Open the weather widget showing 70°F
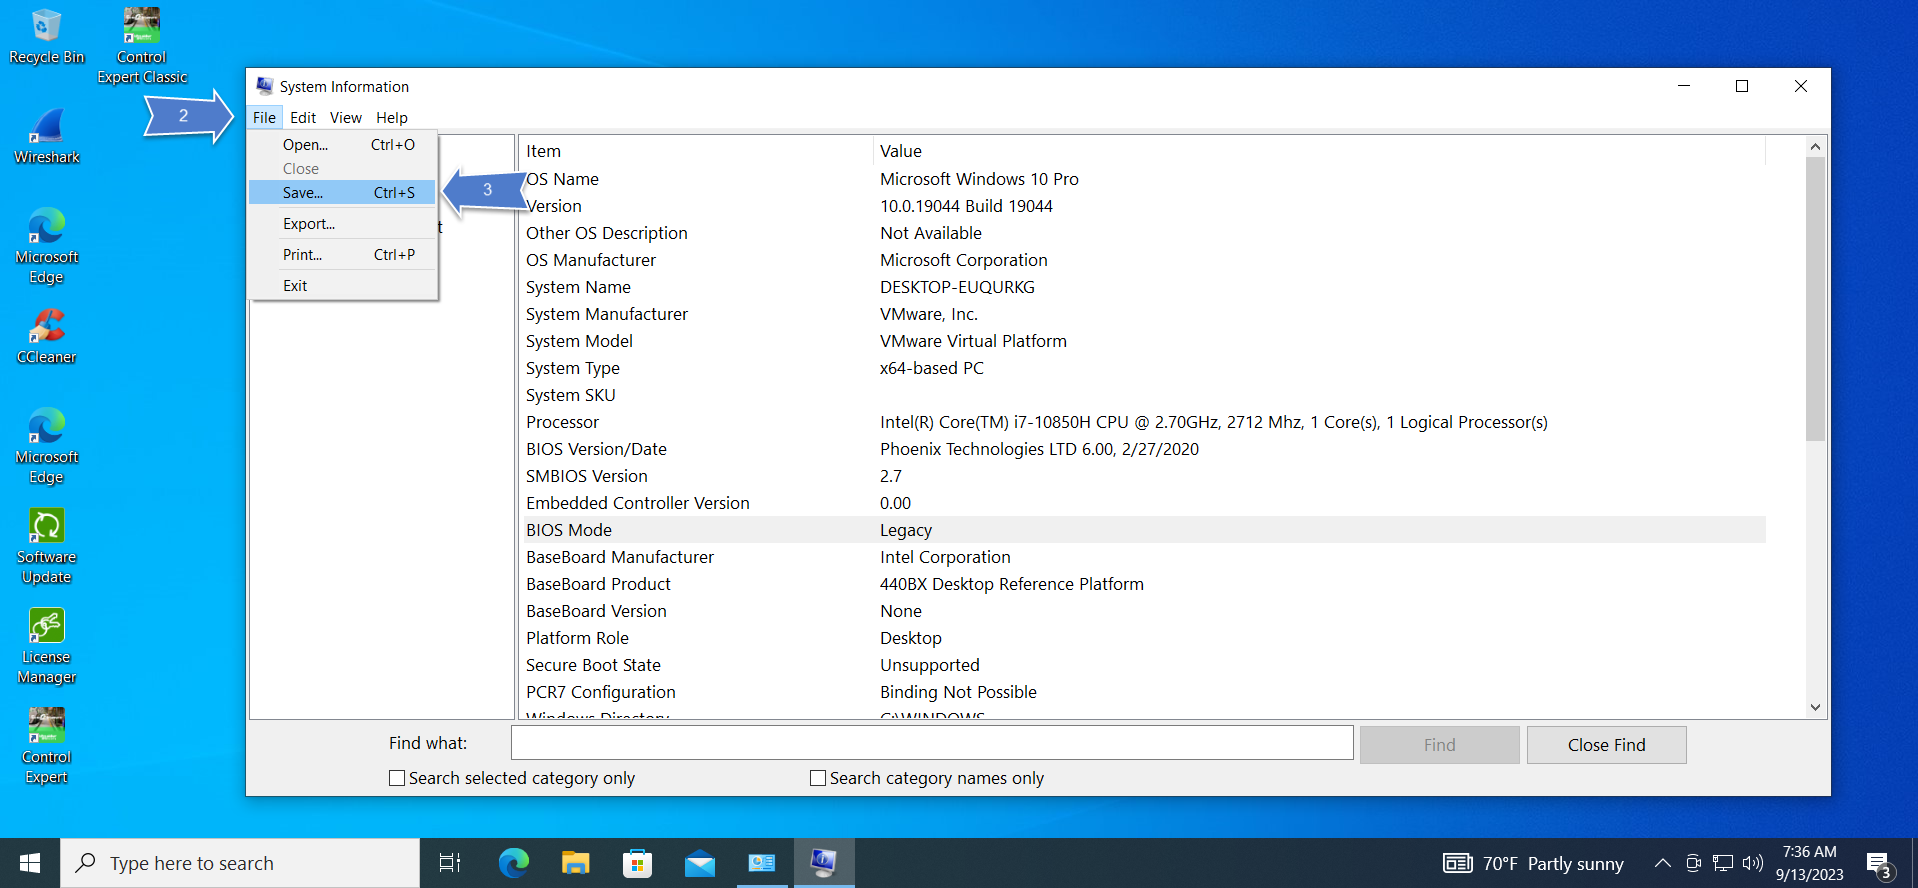The image size is (1918, 888). pyautogui.click(x=1533, y=863)
